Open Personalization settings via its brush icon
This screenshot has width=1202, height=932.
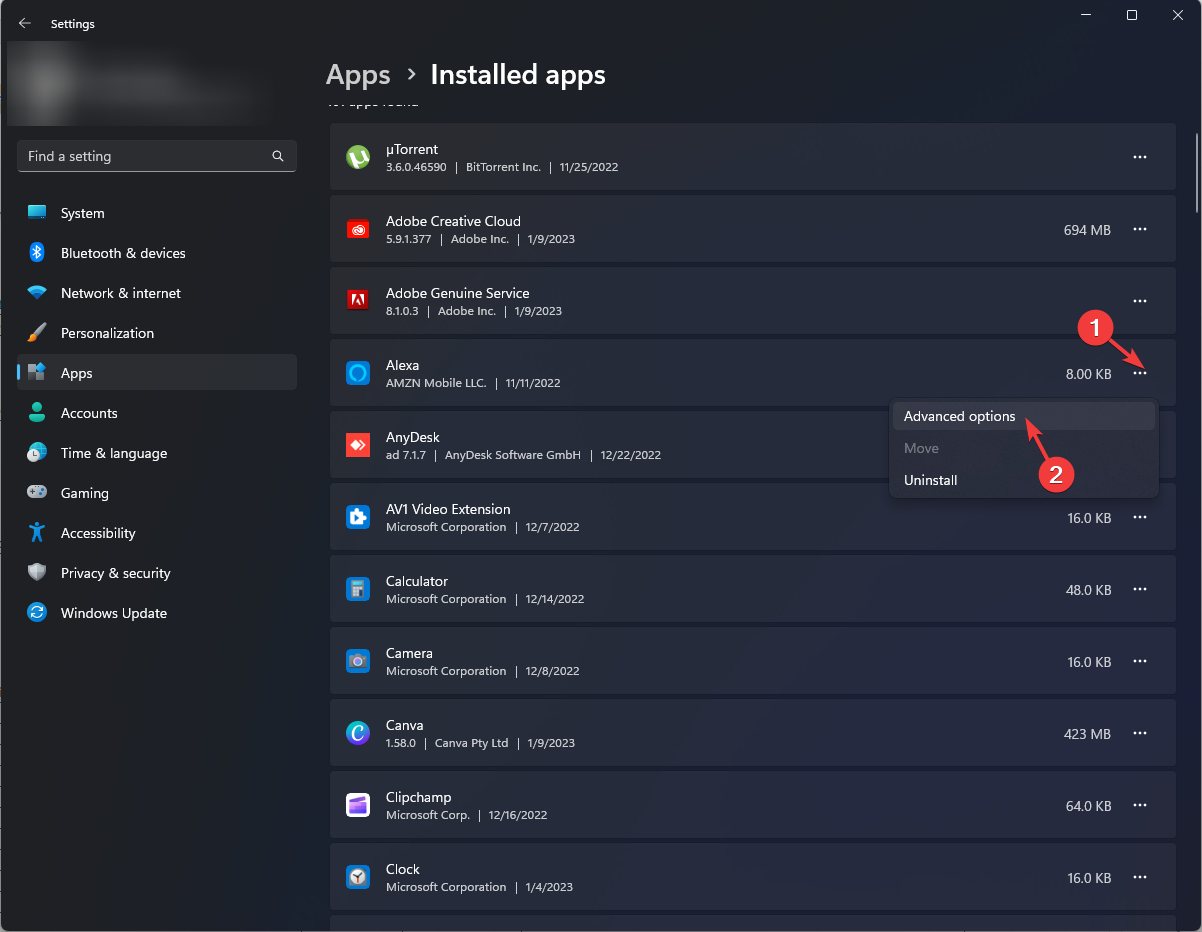36,333
